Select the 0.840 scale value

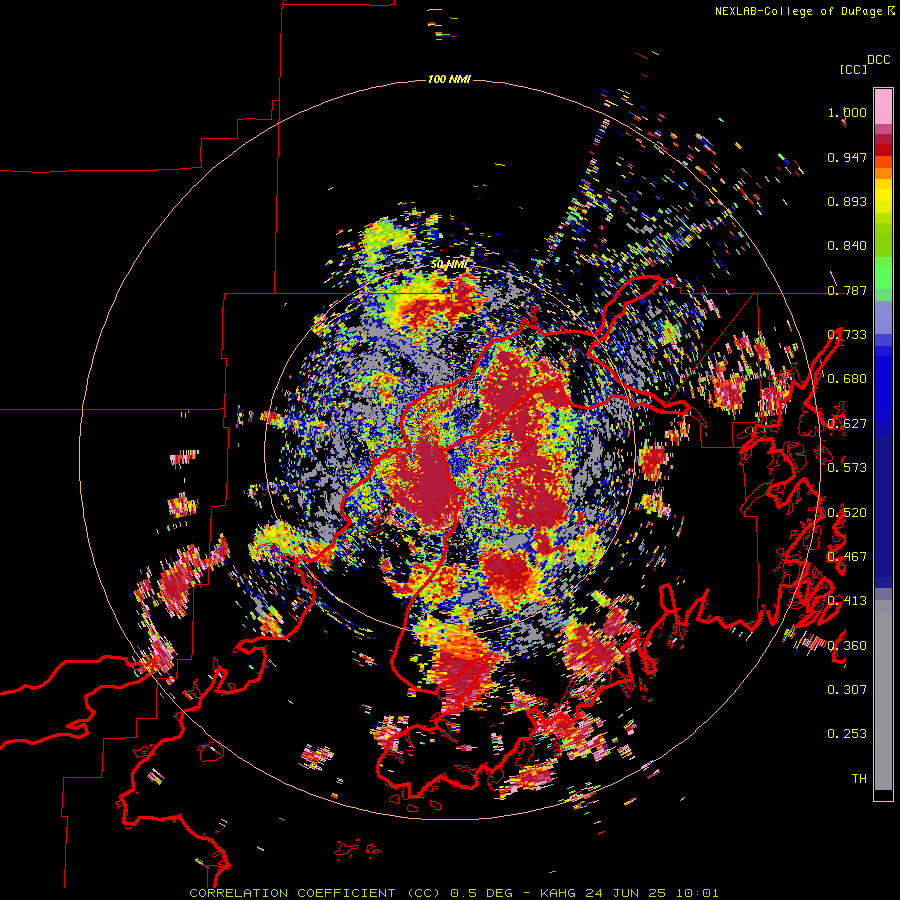(847, 246)
